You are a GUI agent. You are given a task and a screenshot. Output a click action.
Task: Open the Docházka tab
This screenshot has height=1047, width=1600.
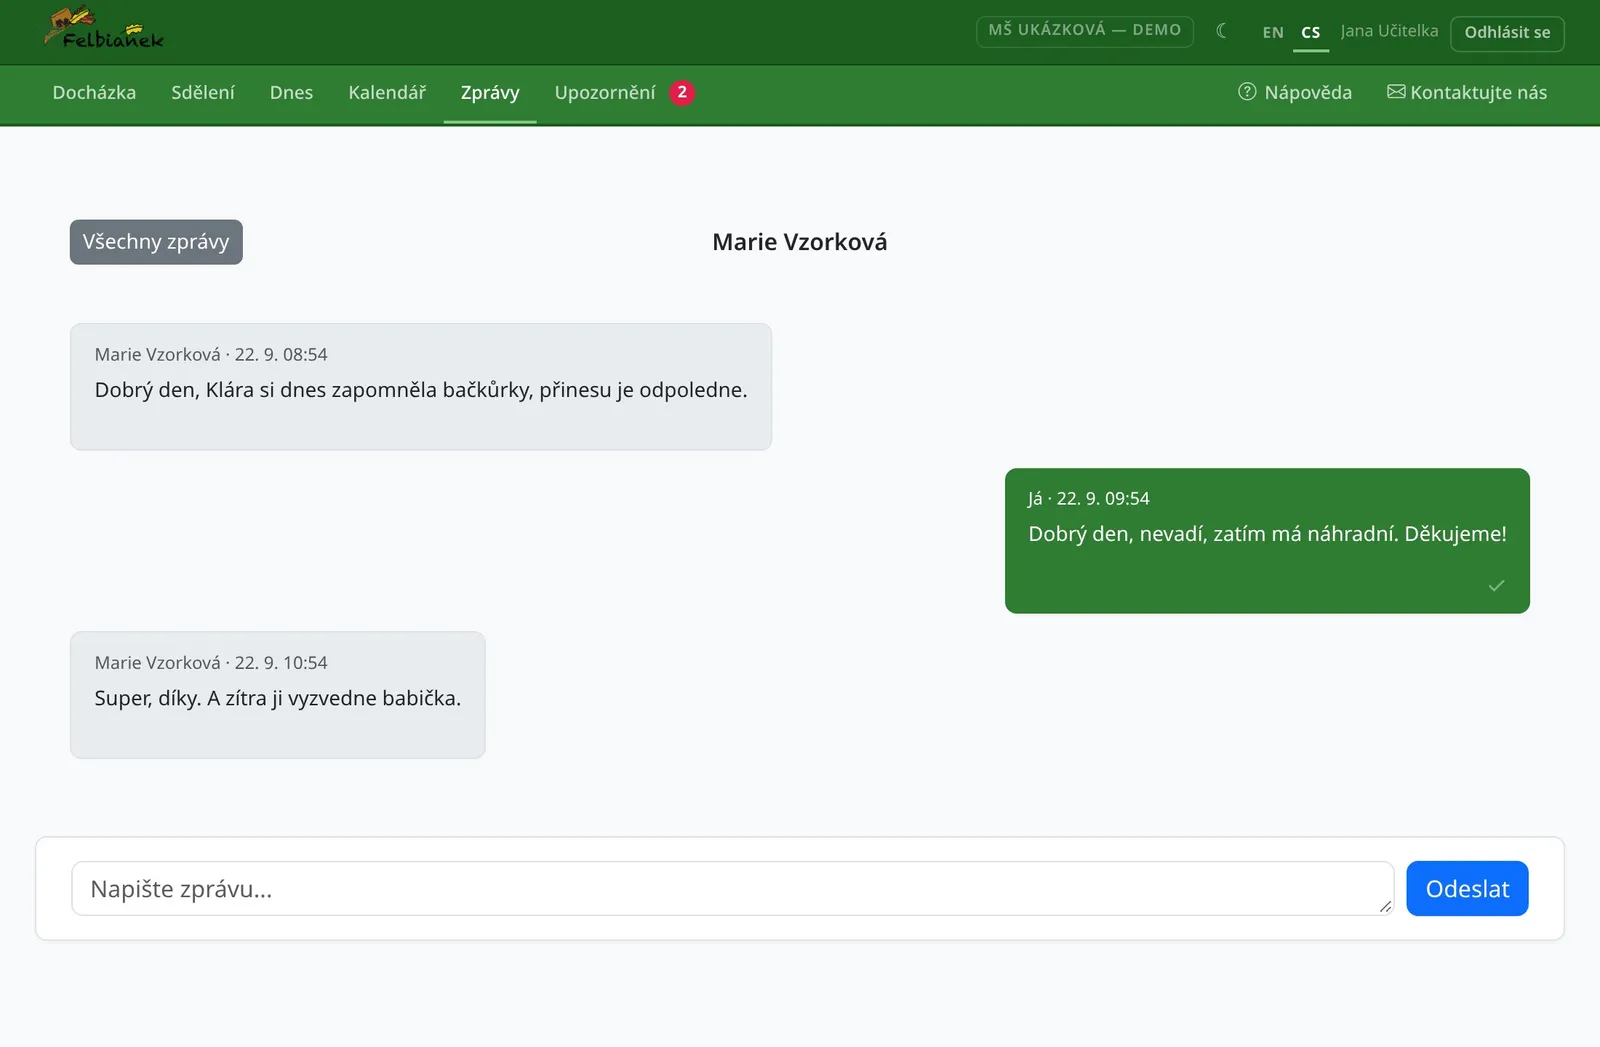[x=94, y=93]
